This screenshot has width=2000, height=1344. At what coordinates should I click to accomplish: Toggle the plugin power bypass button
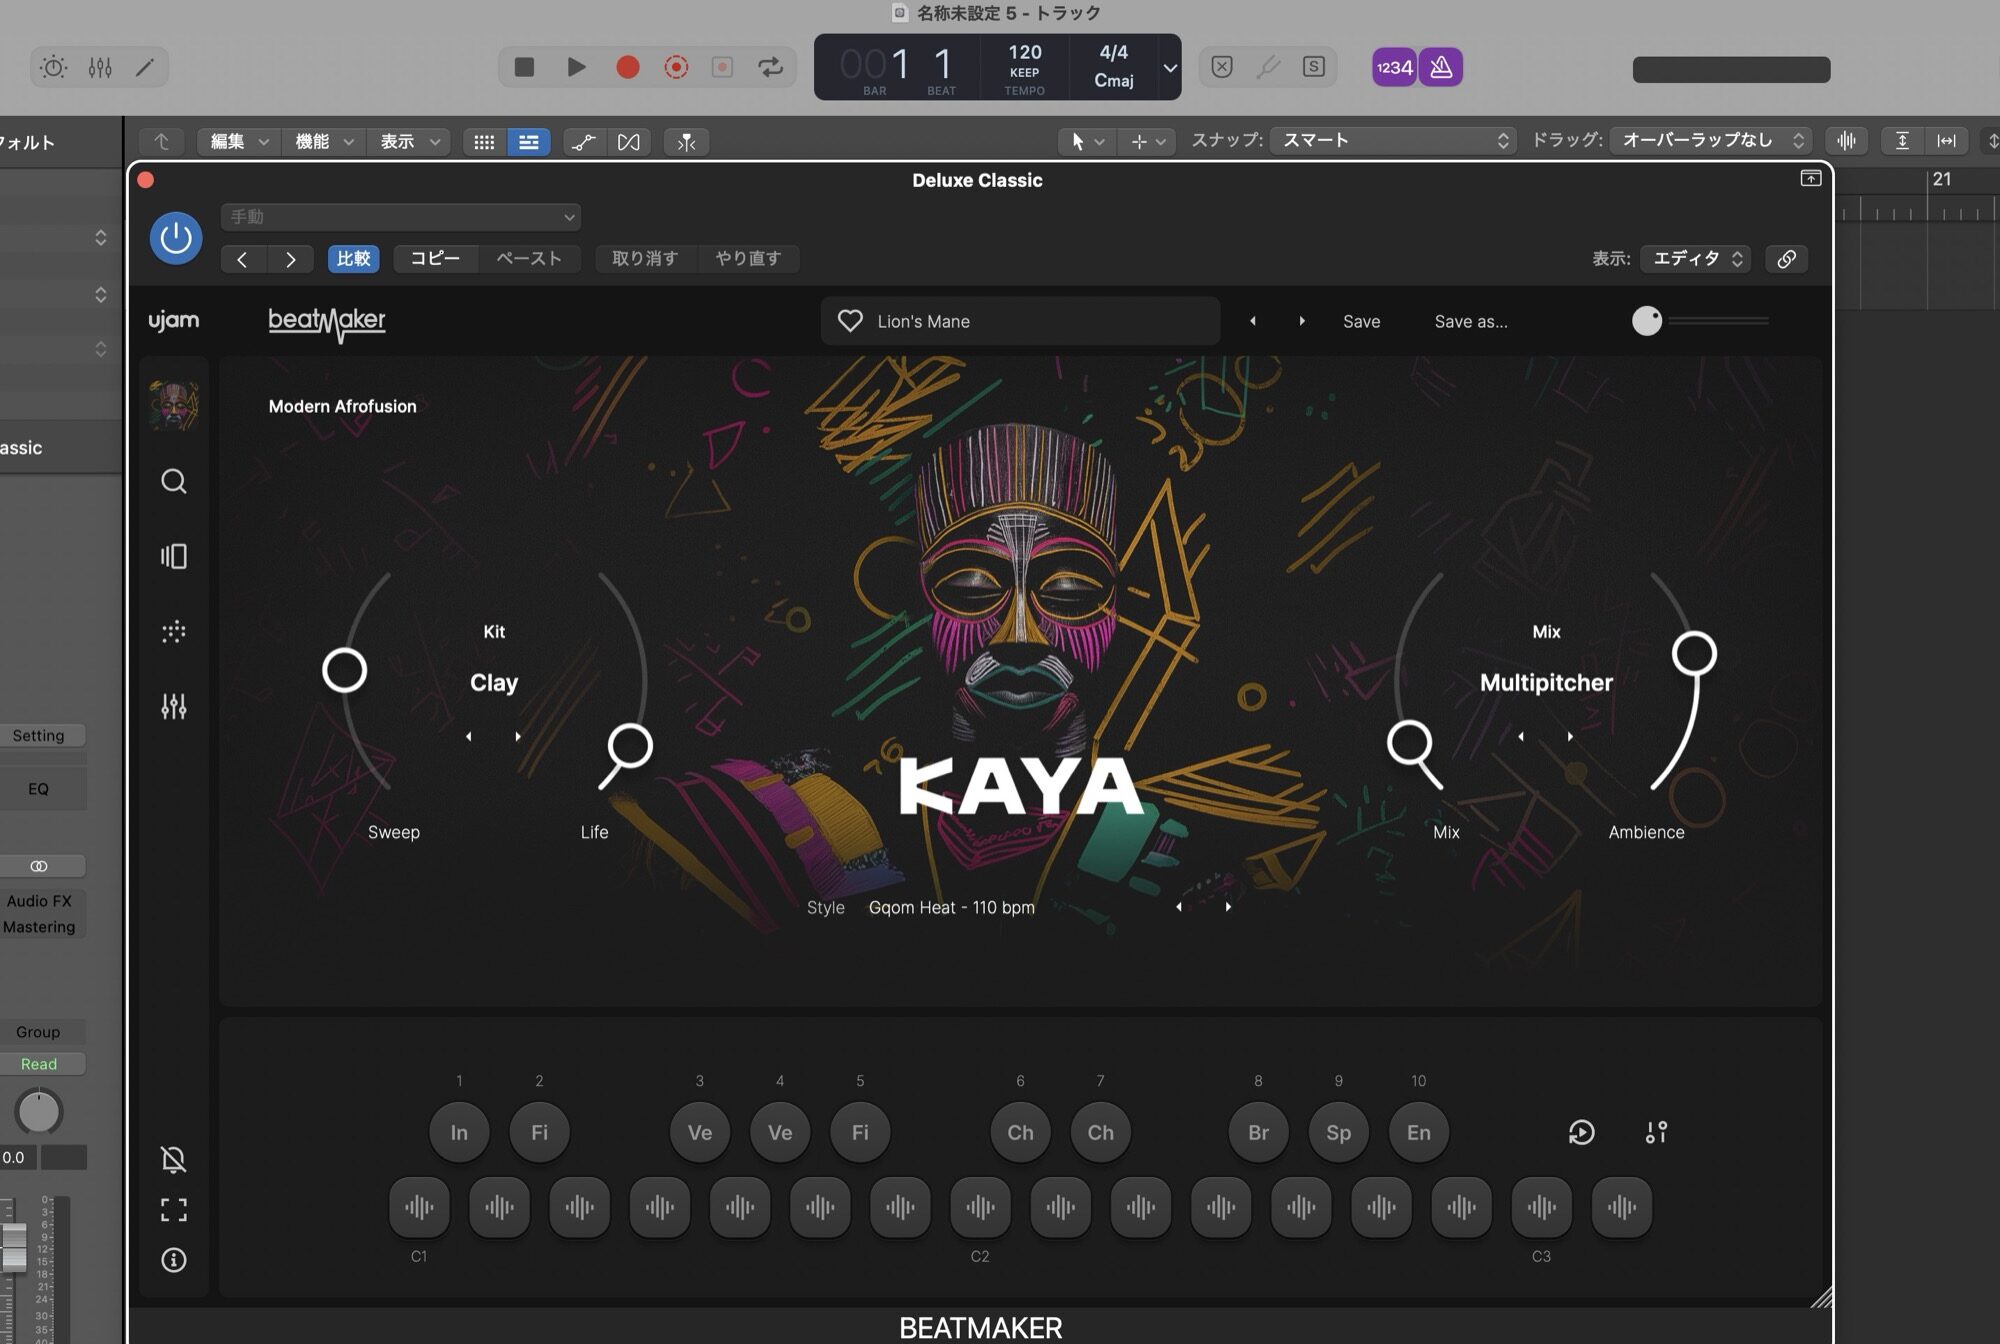(176, 238)
